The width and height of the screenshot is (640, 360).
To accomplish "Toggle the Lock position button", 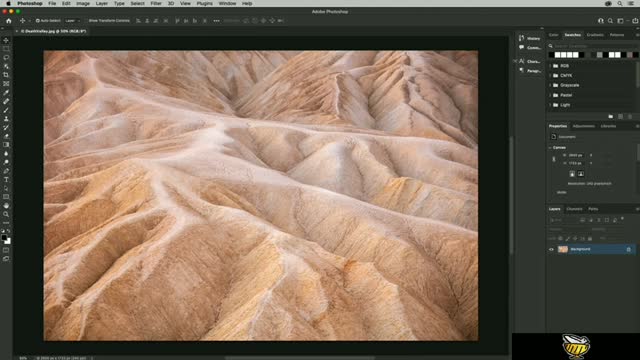I will pos(575,238).
